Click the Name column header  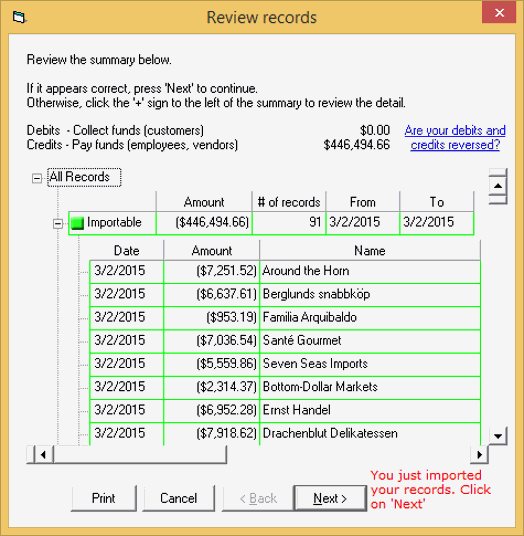point(370,251)
